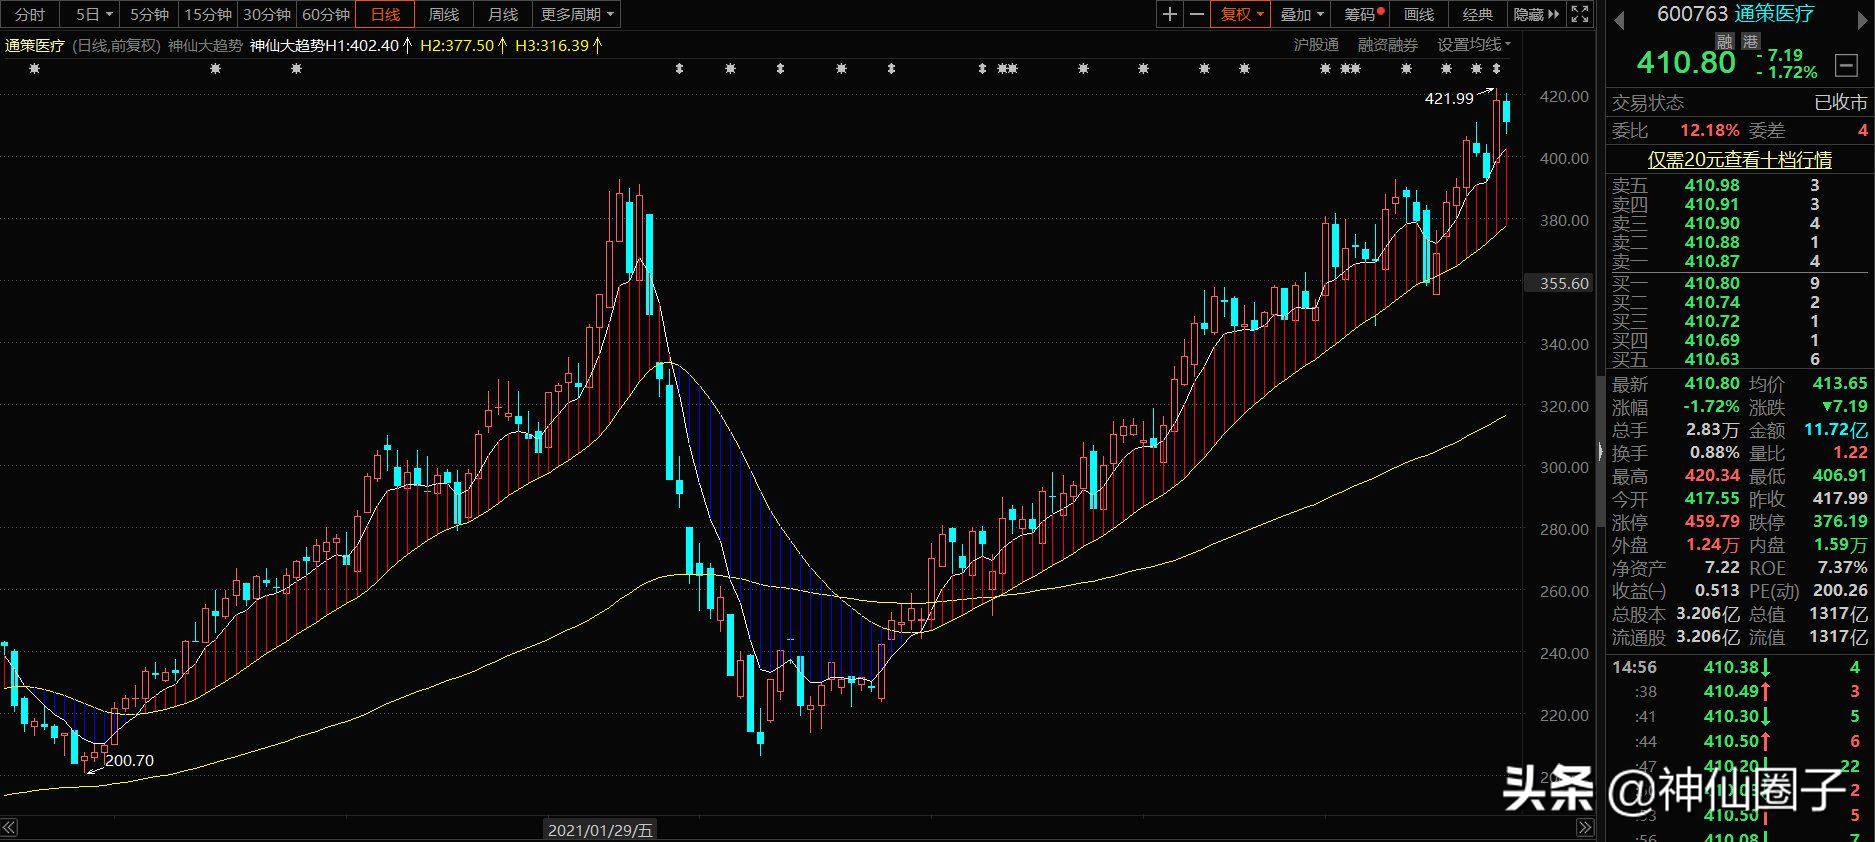This screenshot has height=842, width=1875.
Task: Select the 周线 weekly chart tab
Action: tap(444, 14)
